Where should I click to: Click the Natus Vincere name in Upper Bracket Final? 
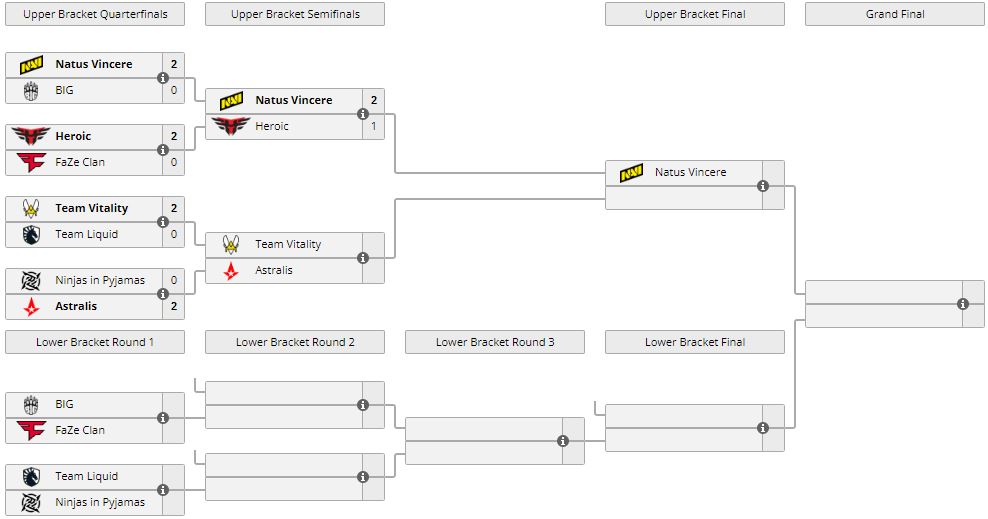[690, 172]
